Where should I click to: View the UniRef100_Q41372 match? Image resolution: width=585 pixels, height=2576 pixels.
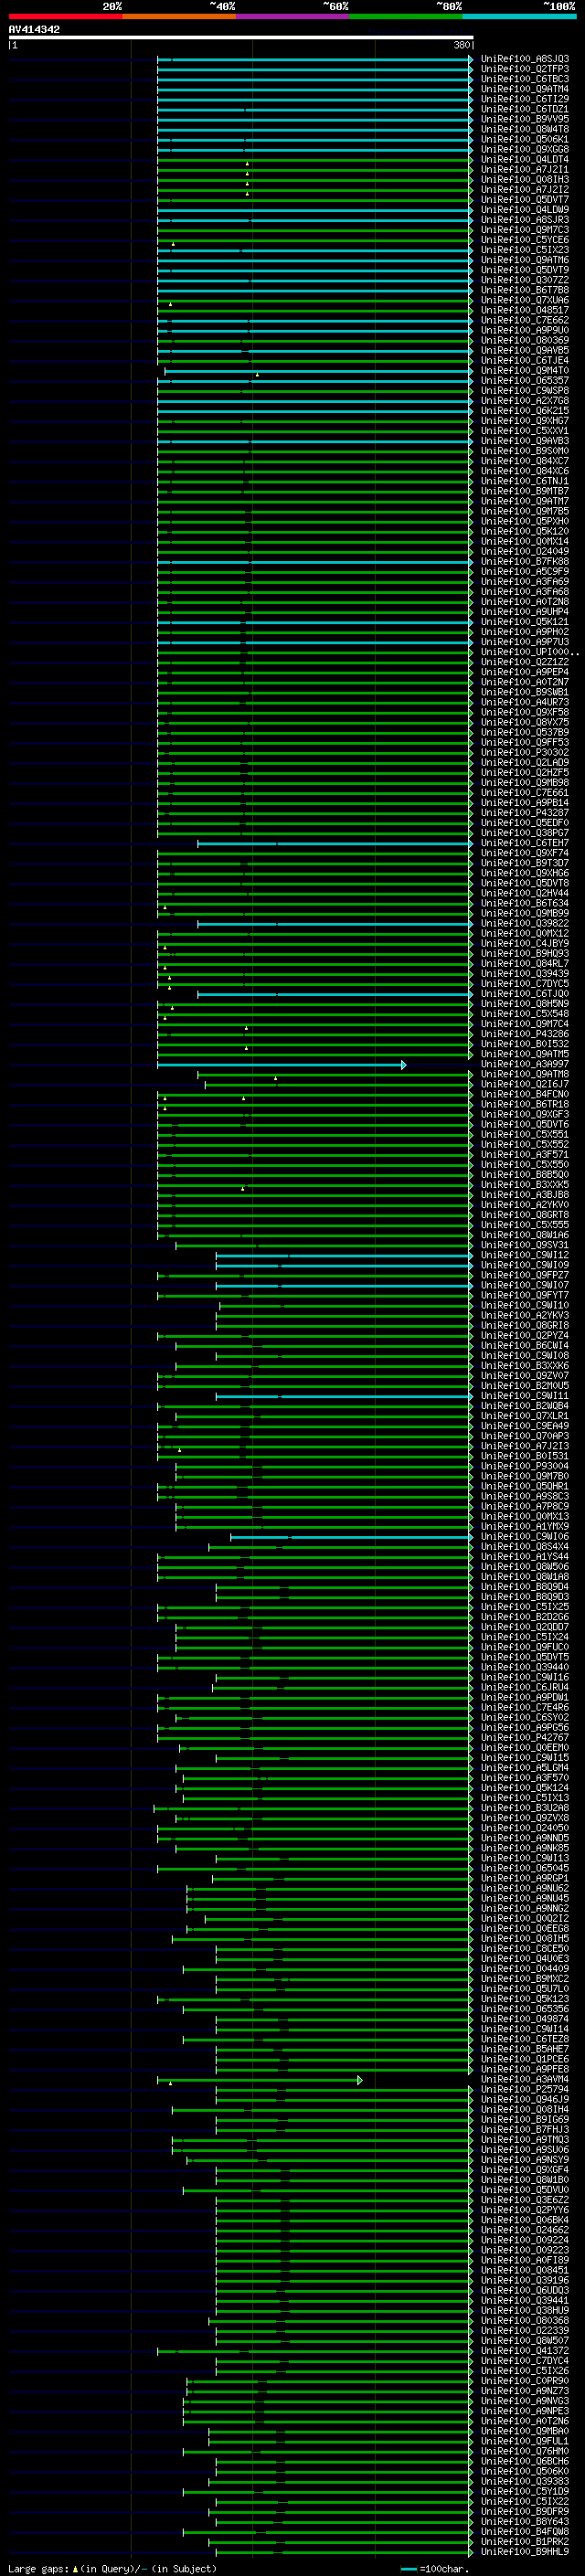coord(525,2351)
